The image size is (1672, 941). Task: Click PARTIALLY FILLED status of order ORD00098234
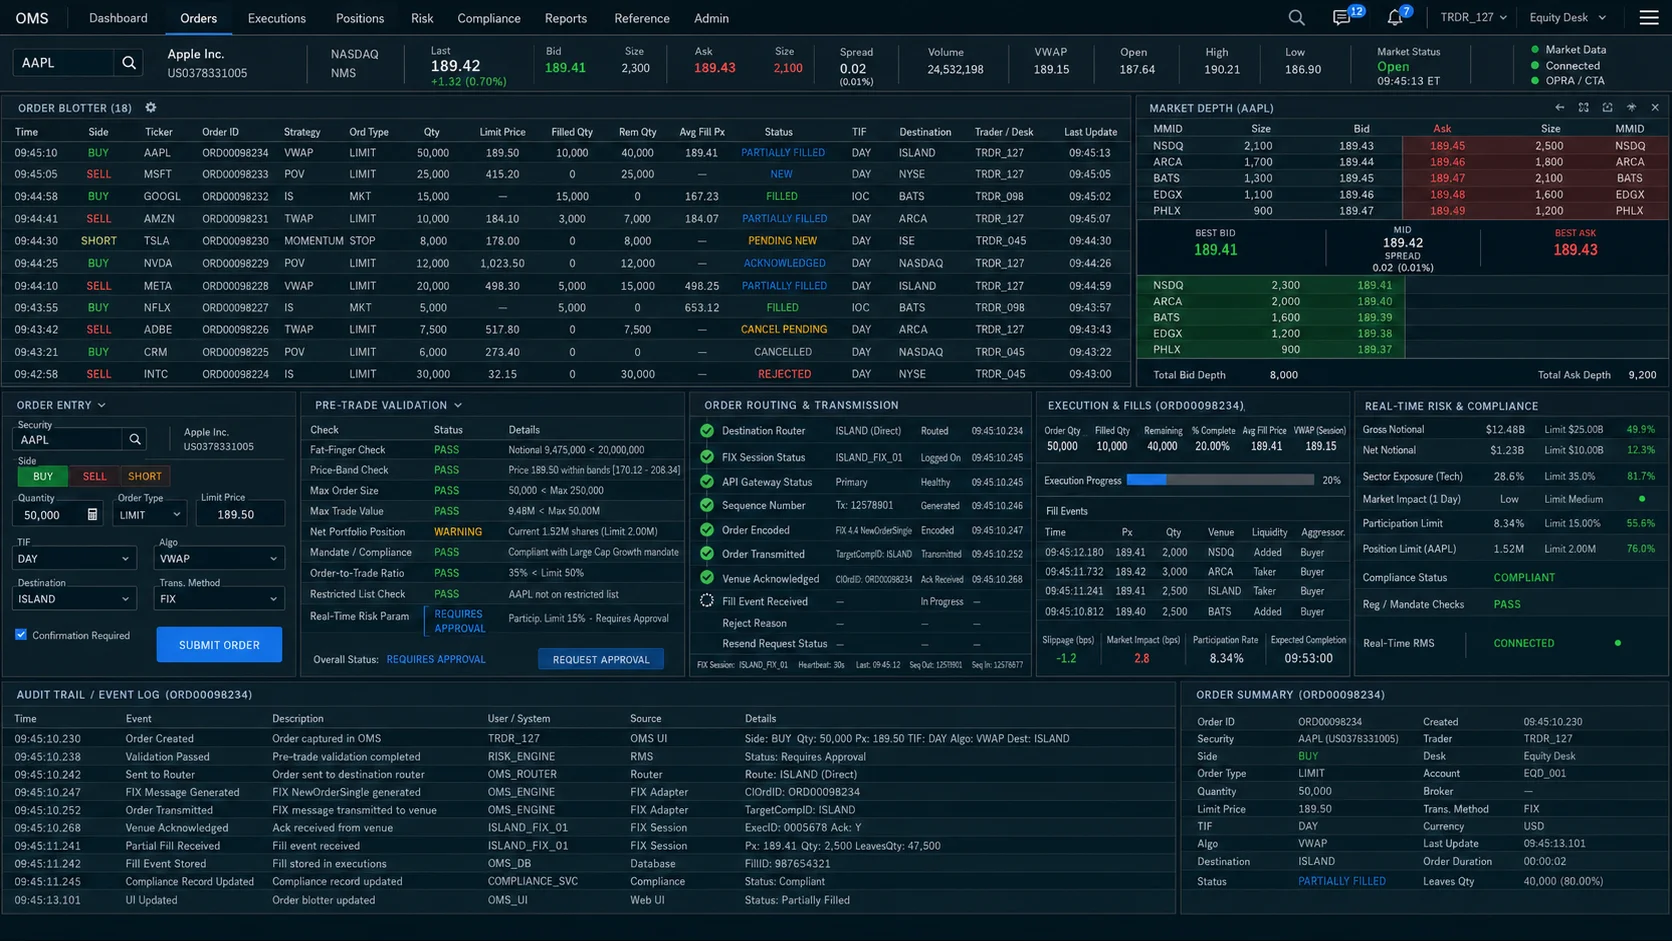click(x=783, y=153)
